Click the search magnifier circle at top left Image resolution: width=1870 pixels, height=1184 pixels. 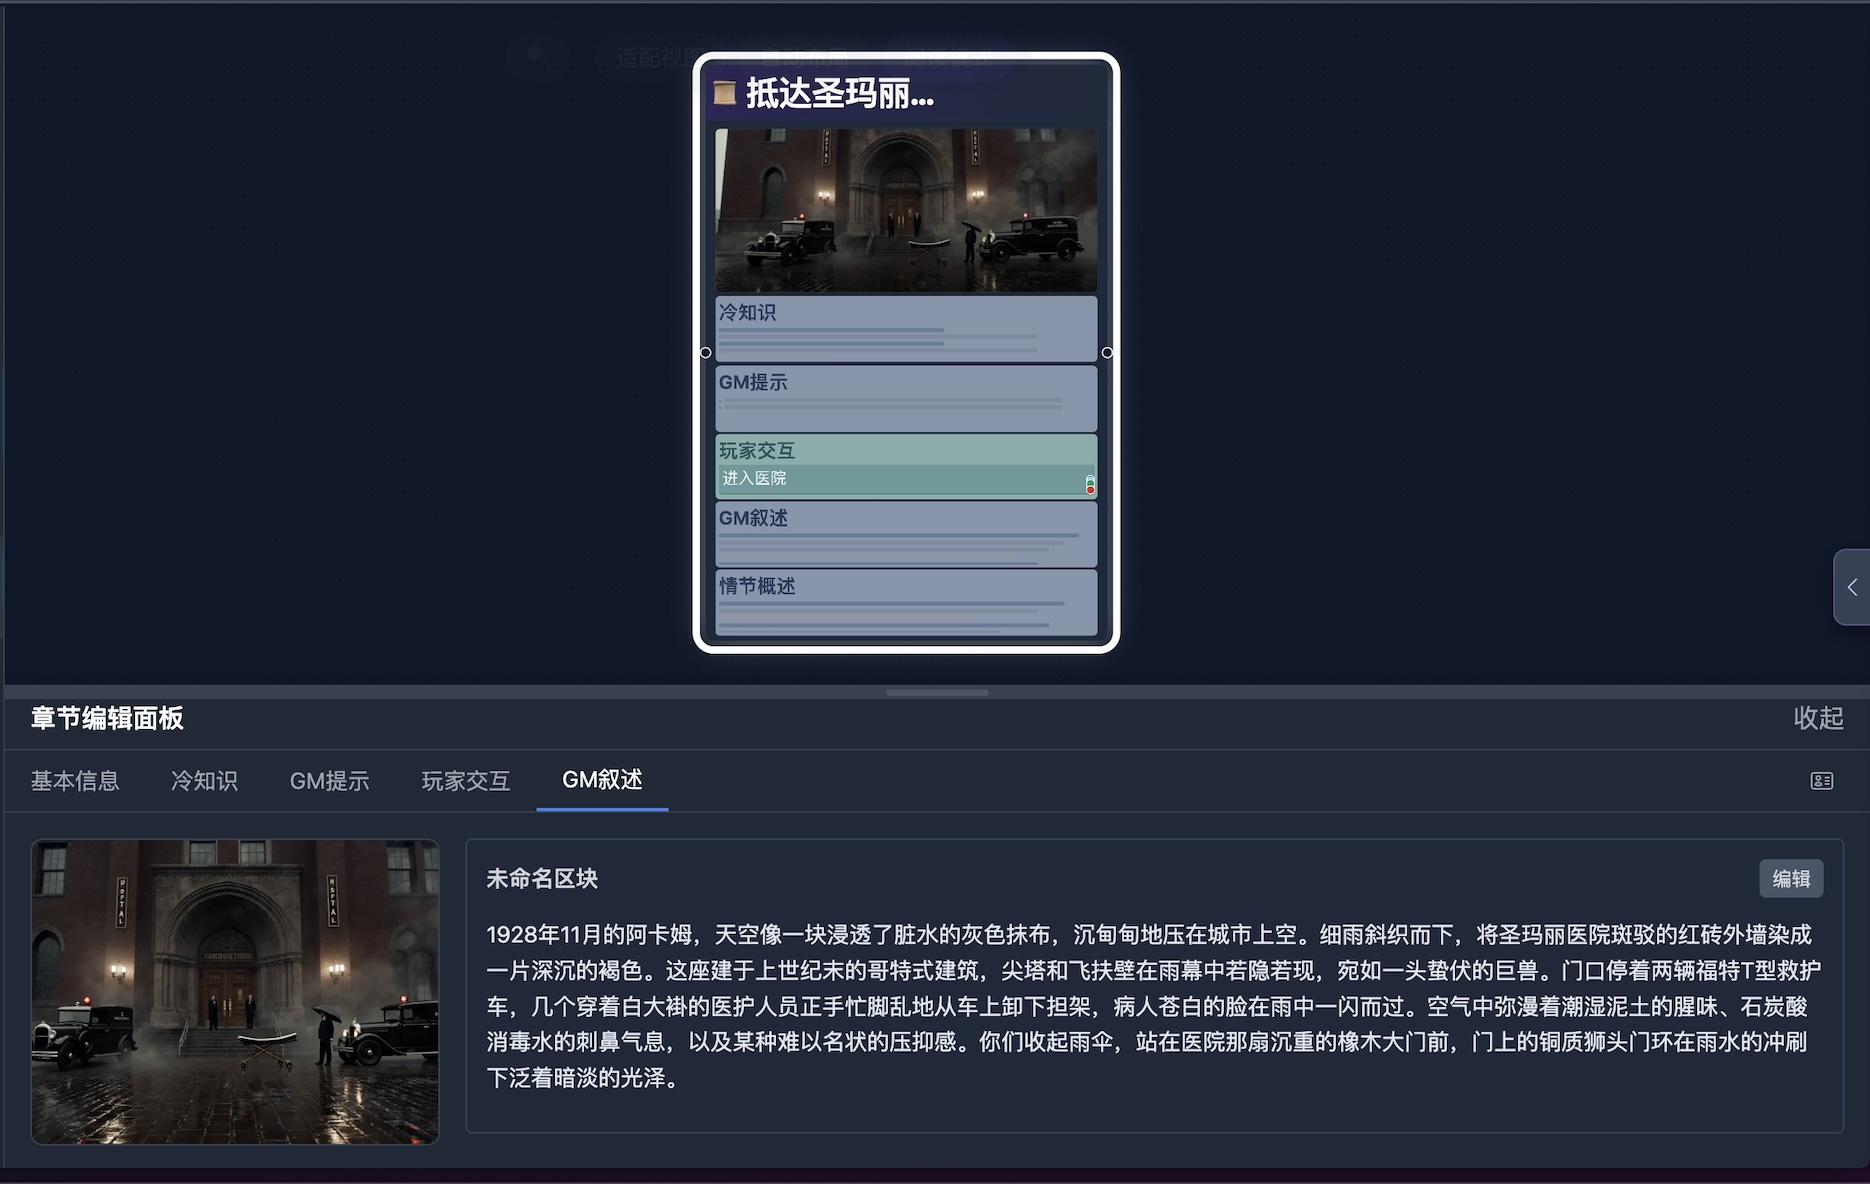click(x=539, y=57)
